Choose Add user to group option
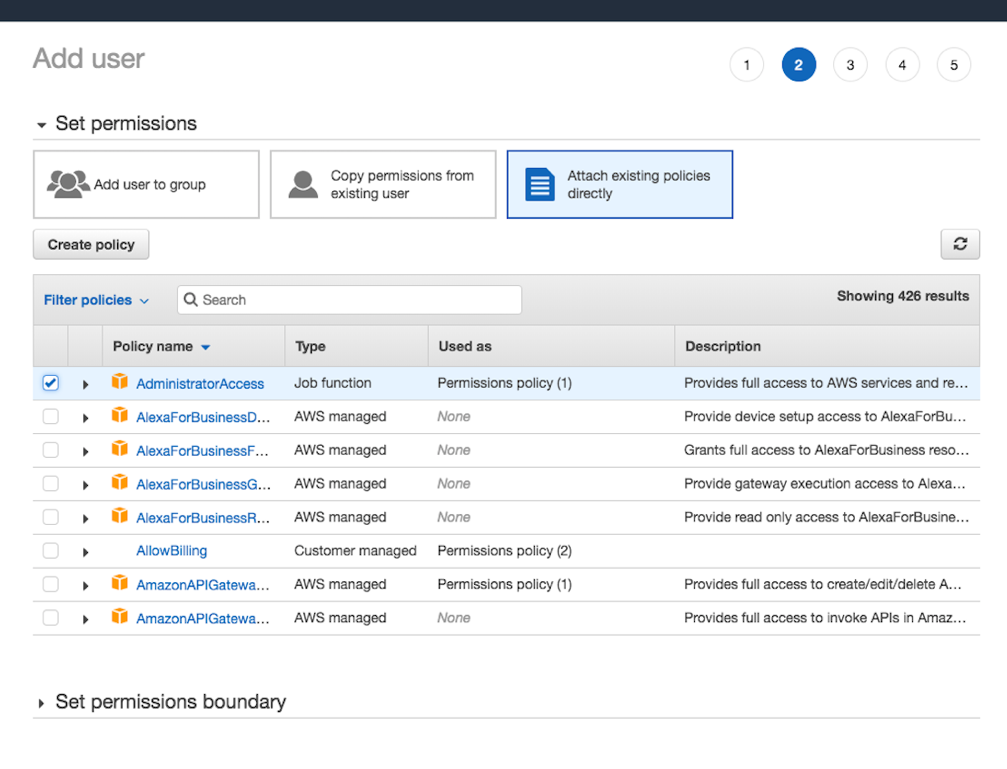Viewport: 1007px width, 769px height. pyautogui.click(x=146, y=184)
